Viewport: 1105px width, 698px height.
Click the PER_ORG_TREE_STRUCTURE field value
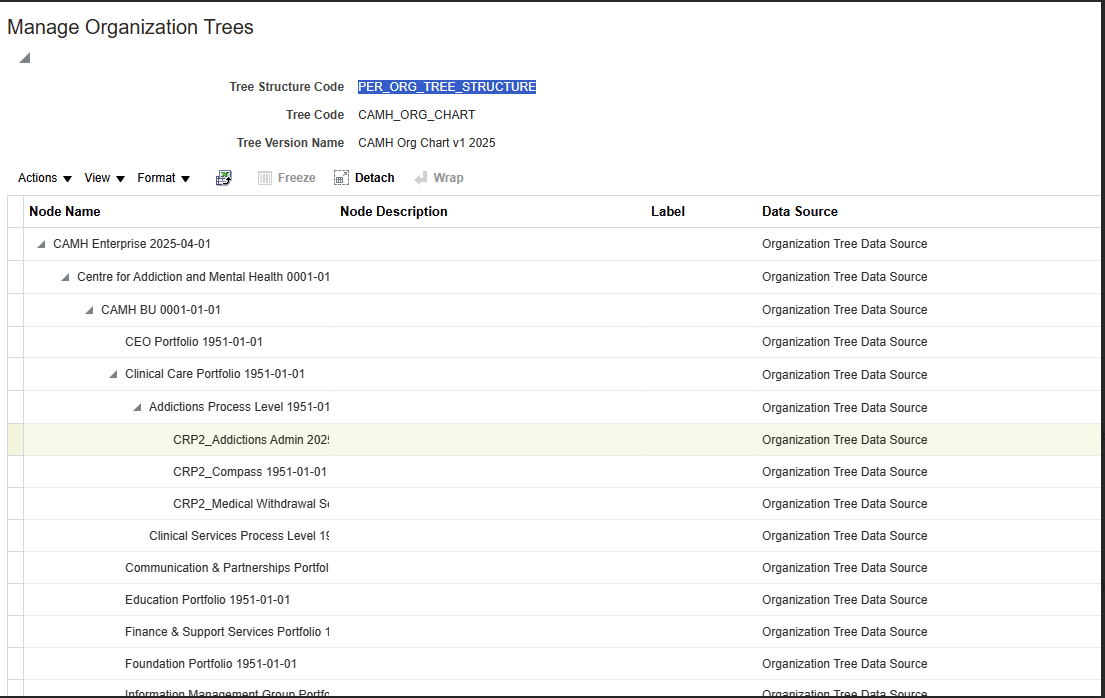446,86
